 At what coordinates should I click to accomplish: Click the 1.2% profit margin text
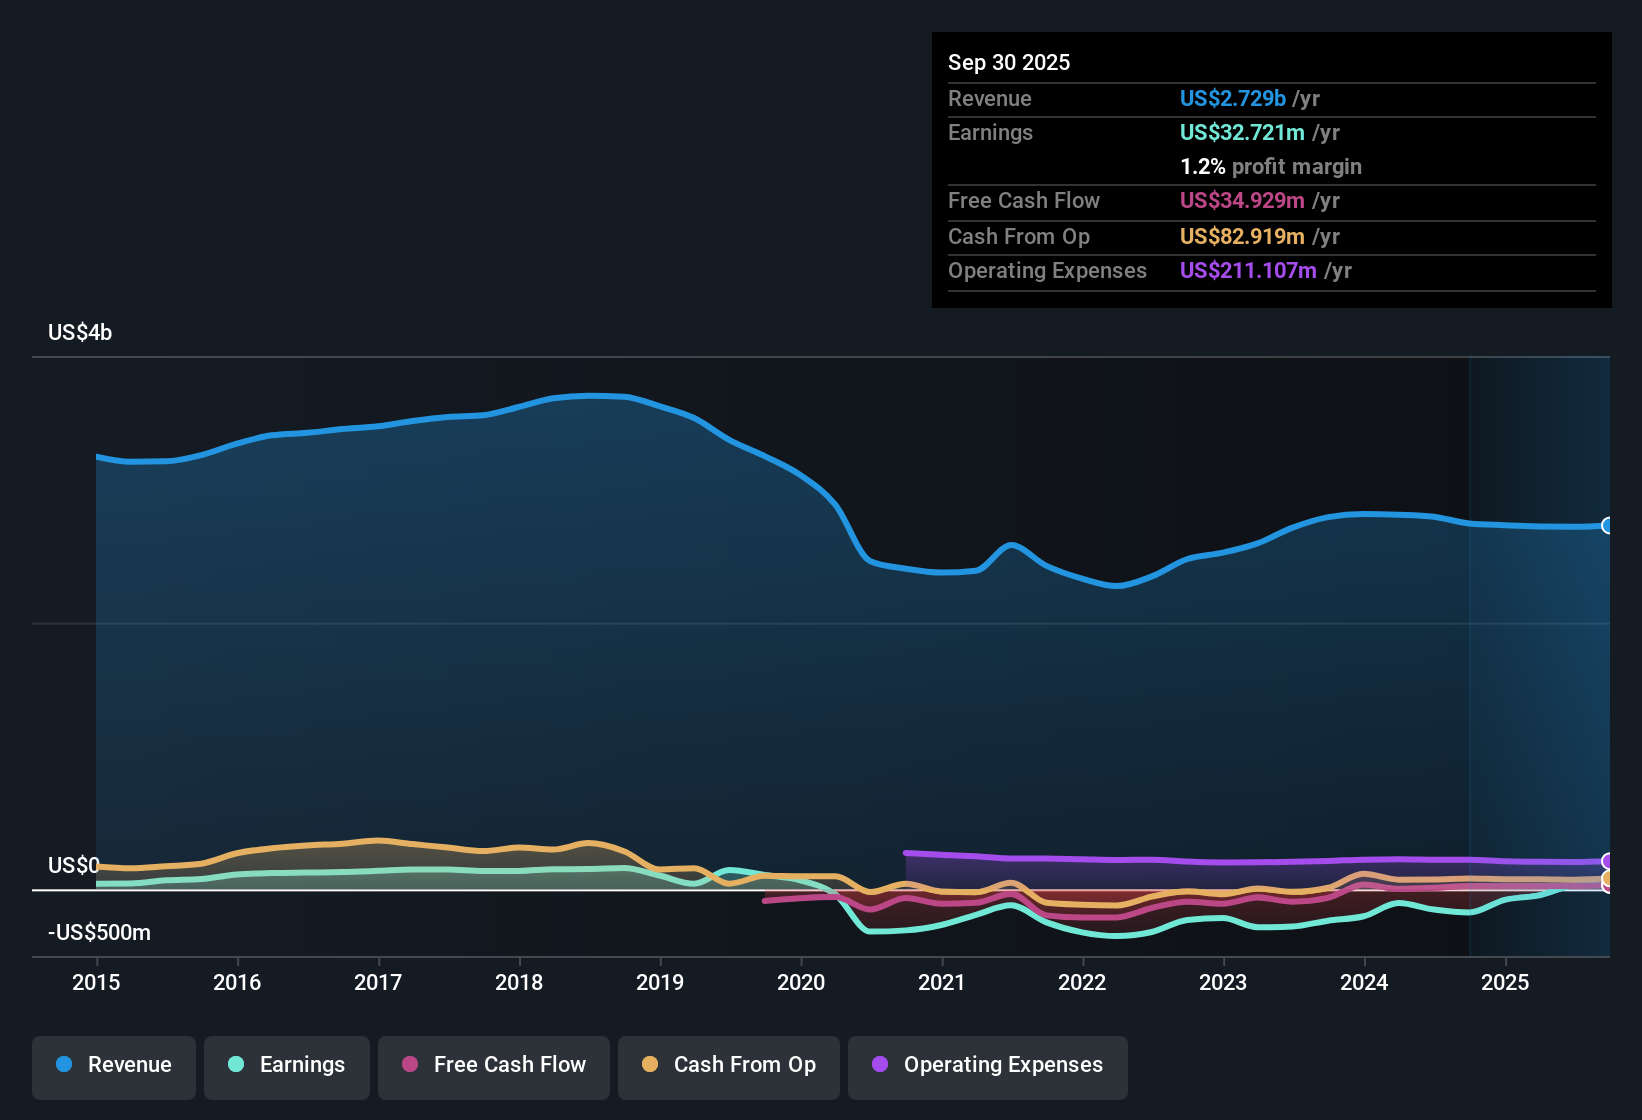(x=1271, y=167)
